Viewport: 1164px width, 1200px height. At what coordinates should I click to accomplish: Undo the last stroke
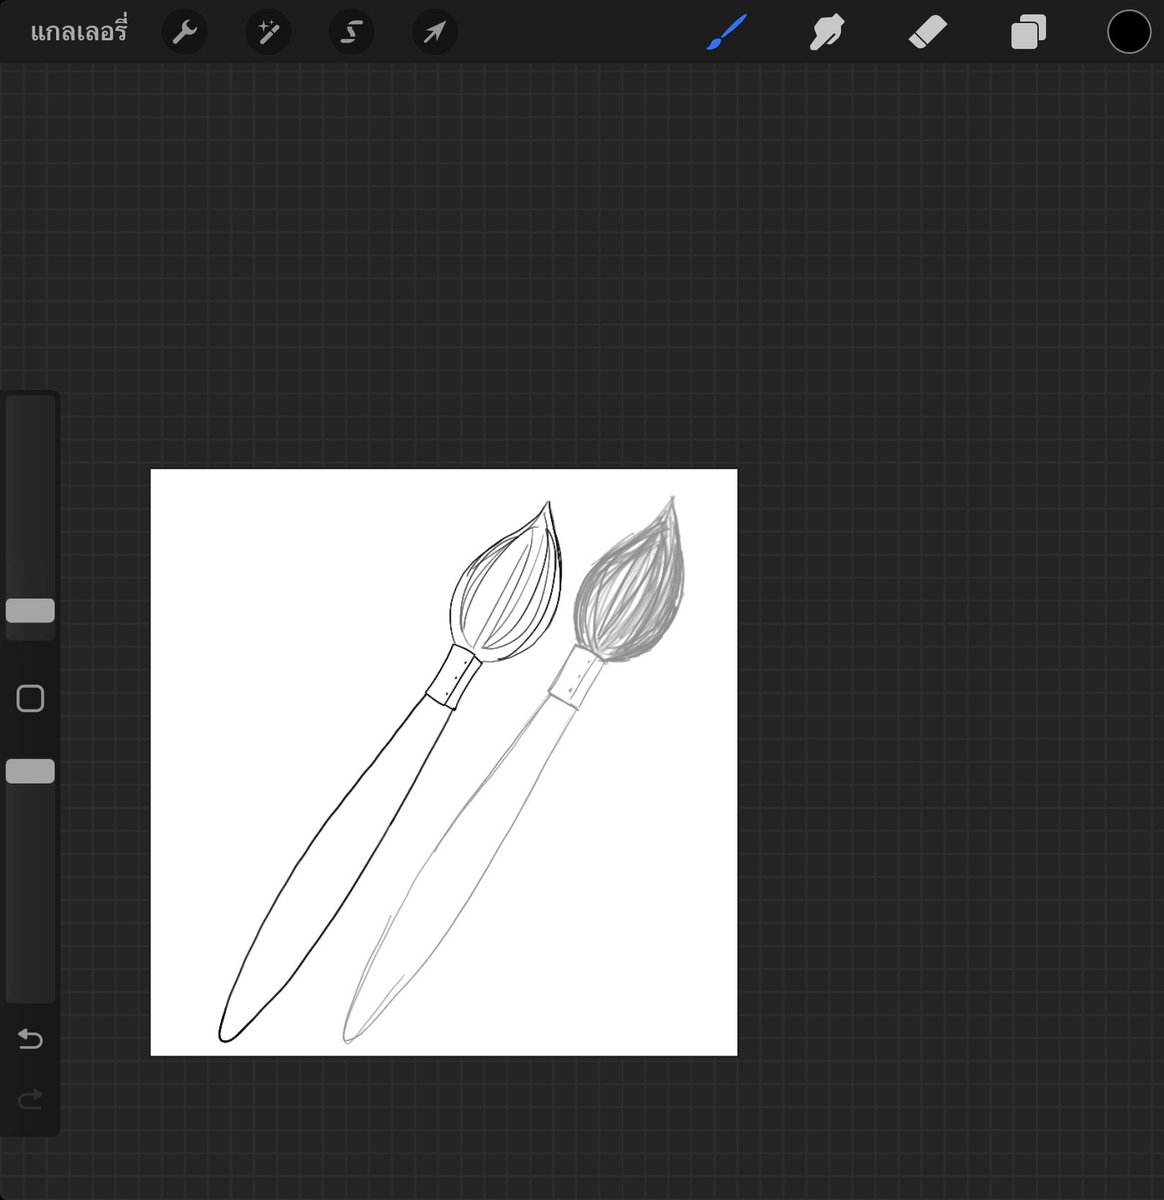30,1040
